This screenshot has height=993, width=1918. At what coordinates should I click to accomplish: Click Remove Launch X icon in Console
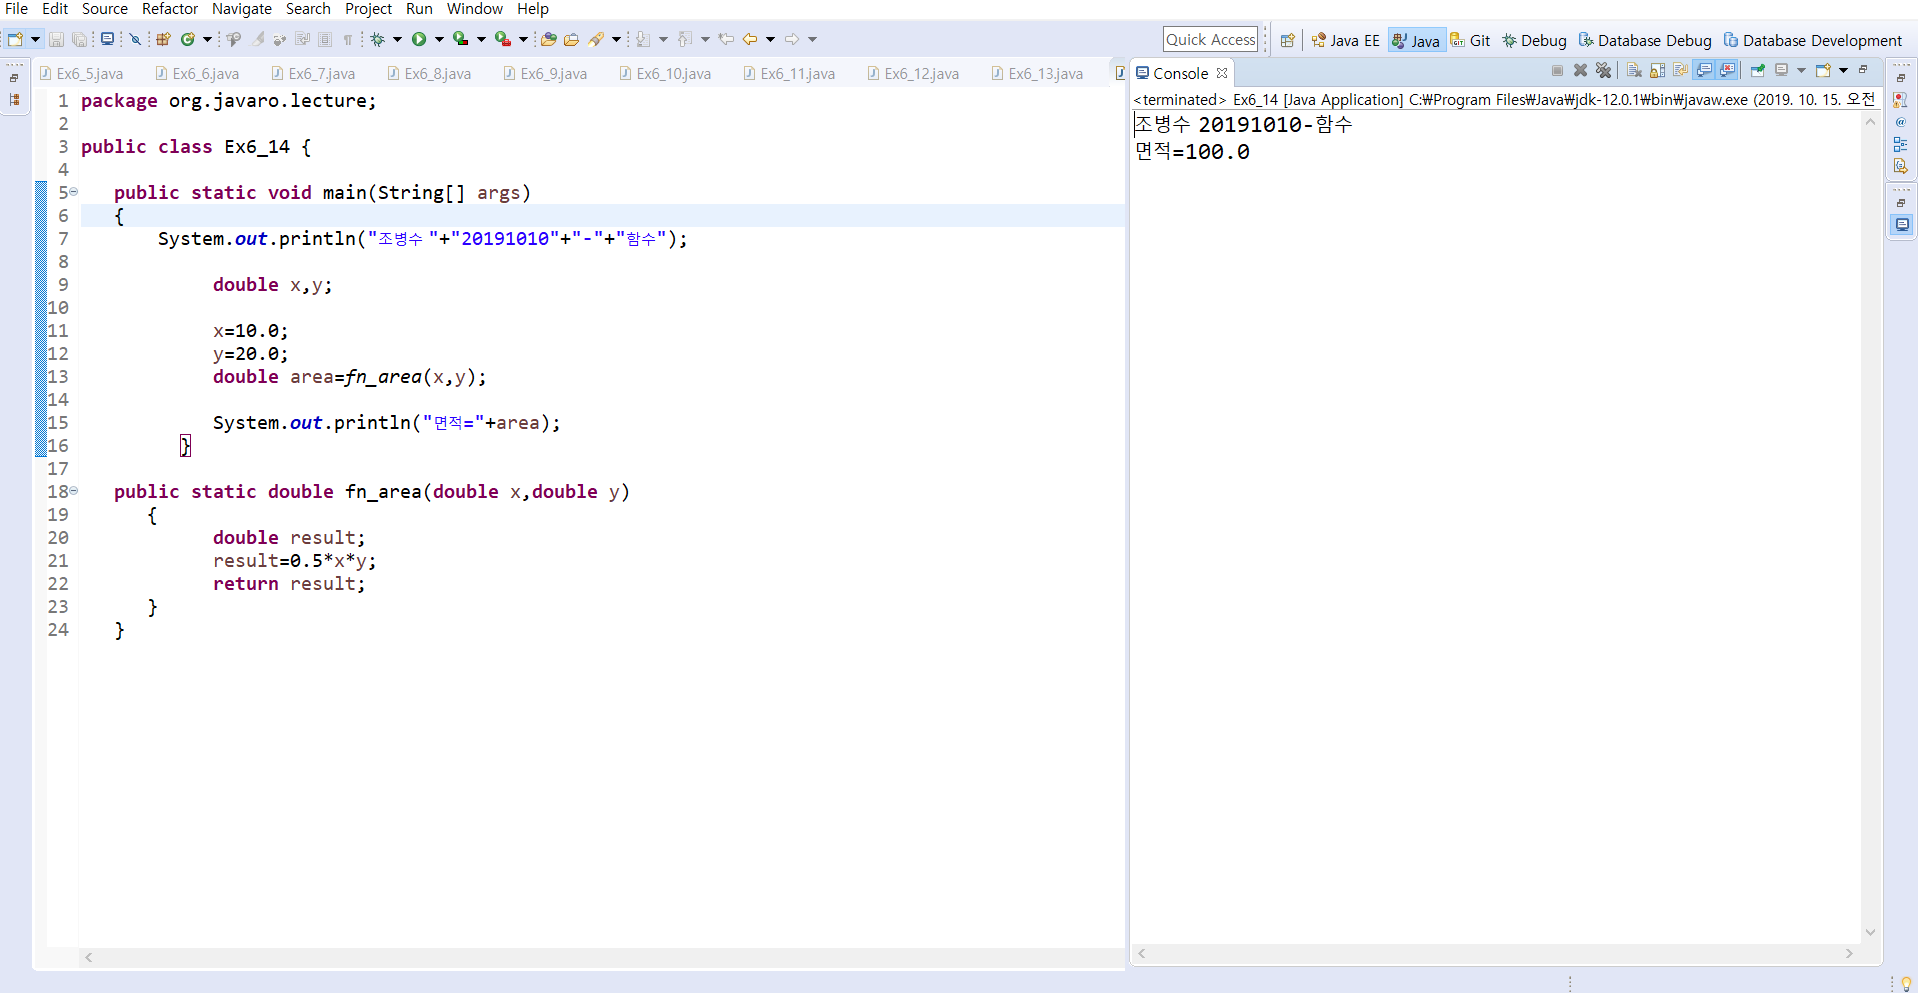pos(1581,70)
